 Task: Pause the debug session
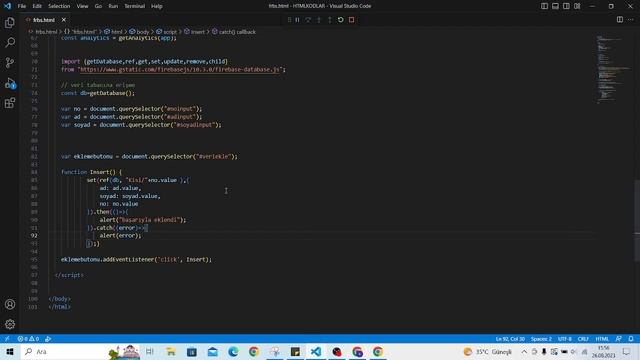[298, 20]
